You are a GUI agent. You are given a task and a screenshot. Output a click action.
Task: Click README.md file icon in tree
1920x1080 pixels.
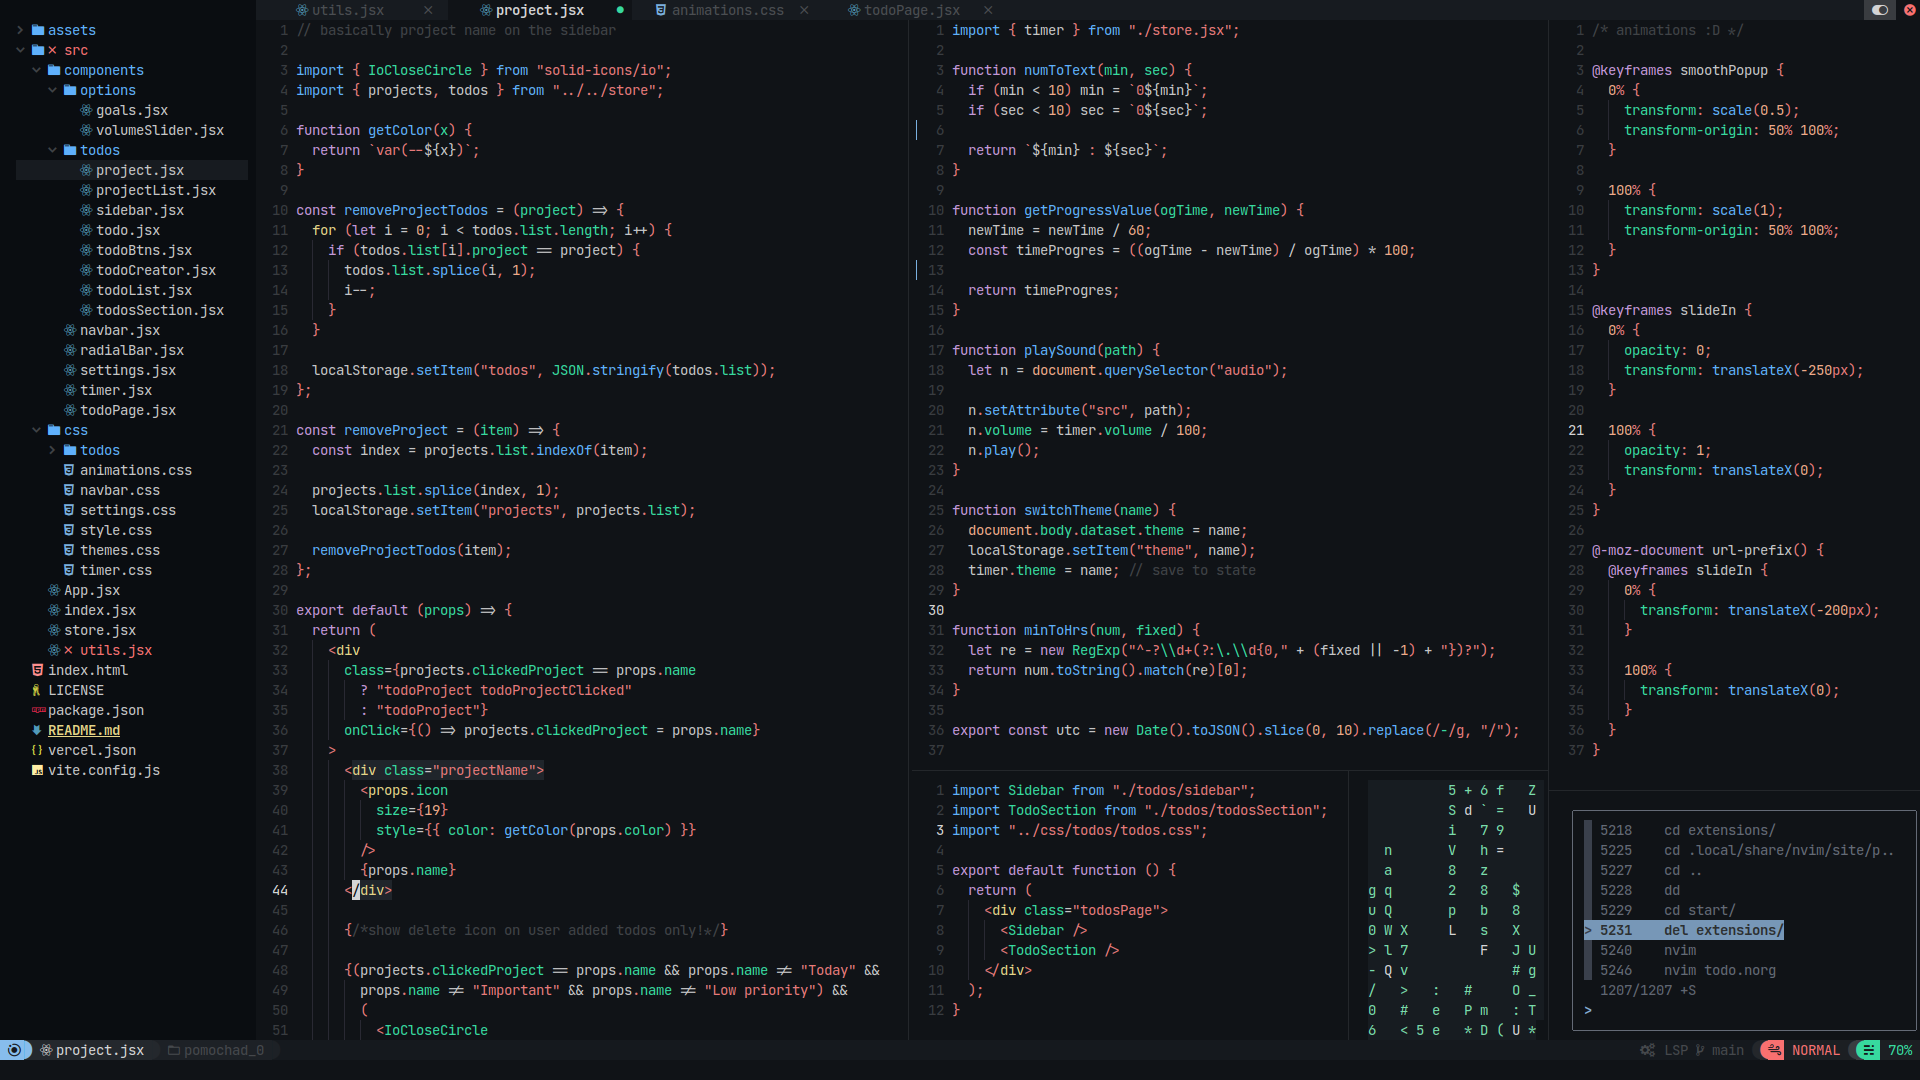(x=37, y=730)
